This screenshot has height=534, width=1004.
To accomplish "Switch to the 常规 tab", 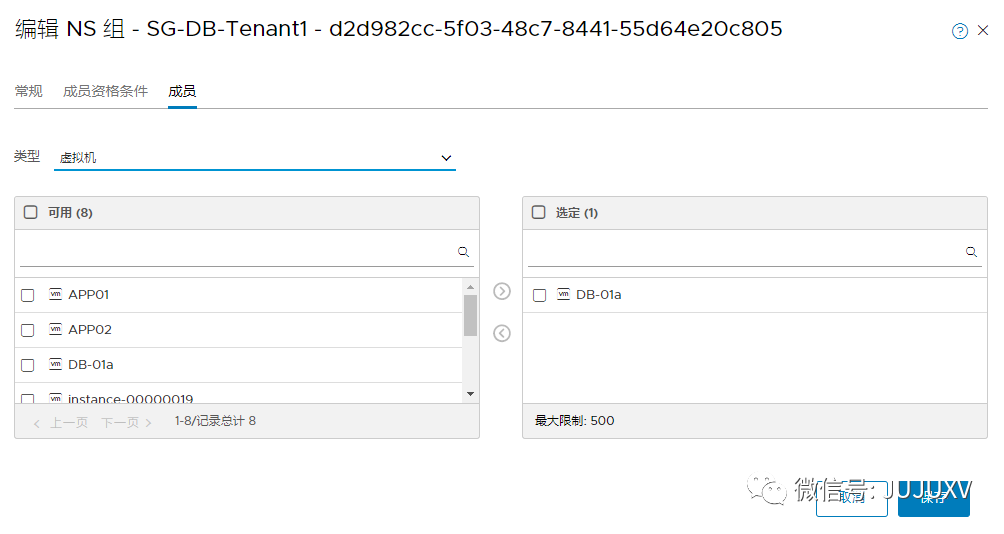I will click(x=29, y=91).
